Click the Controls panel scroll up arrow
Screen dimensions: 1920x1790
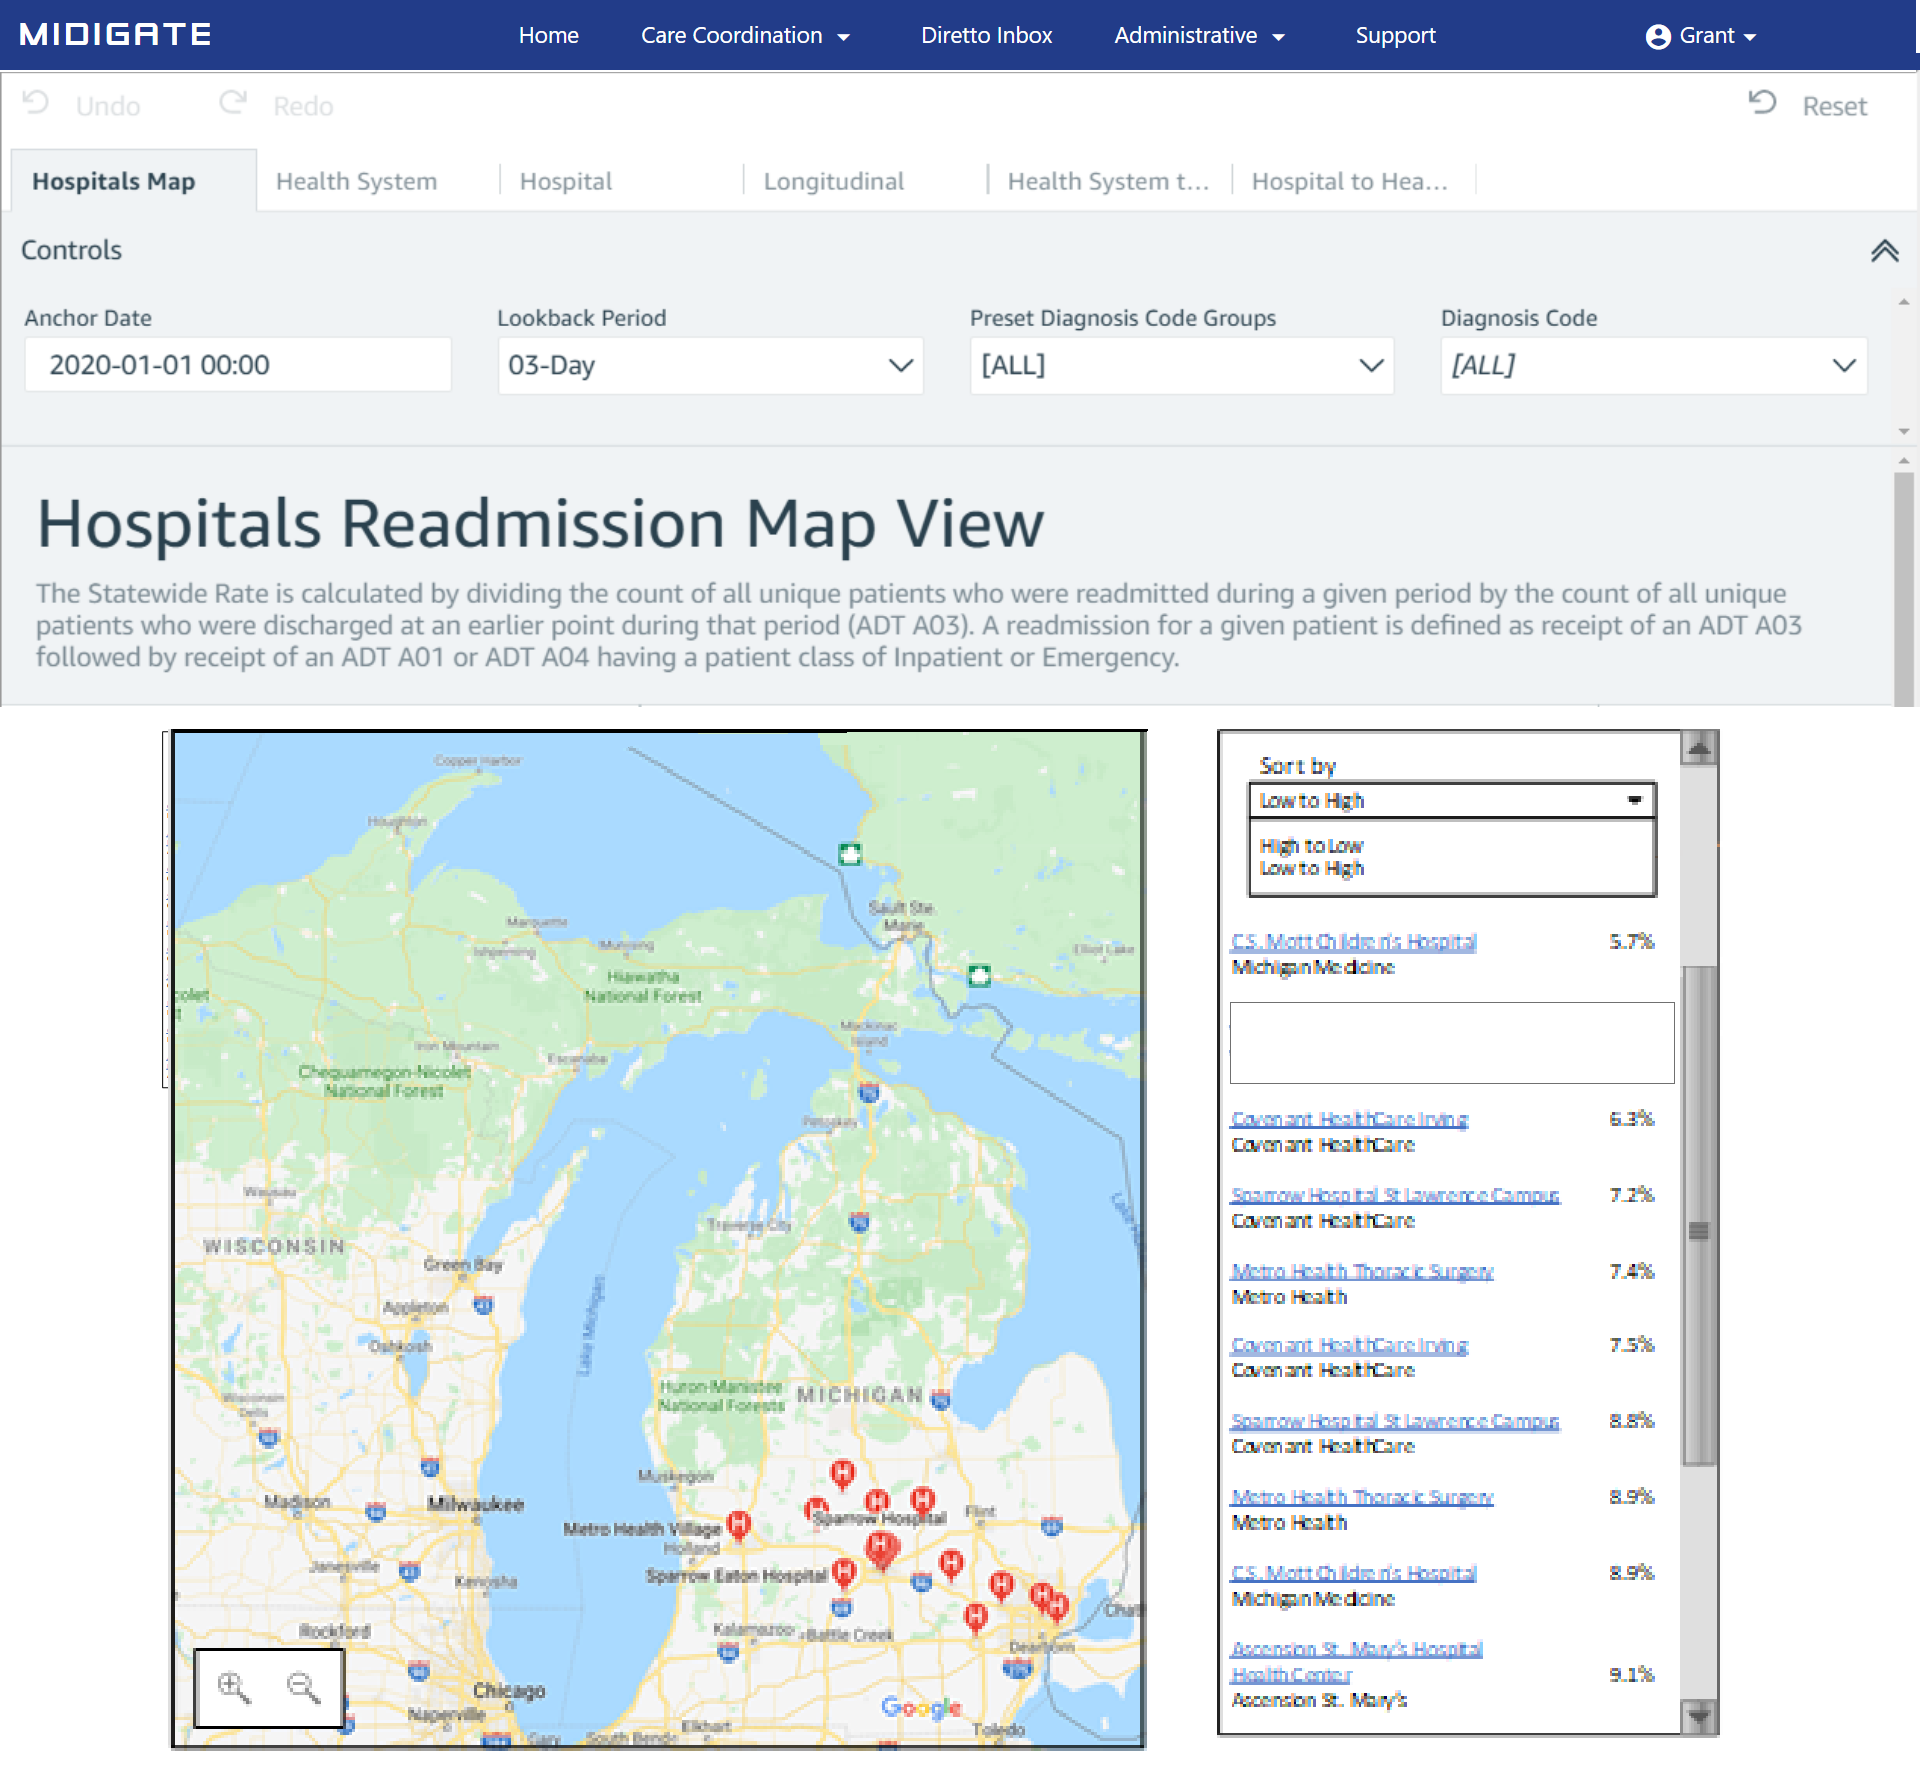click(x=1904, y=302)
